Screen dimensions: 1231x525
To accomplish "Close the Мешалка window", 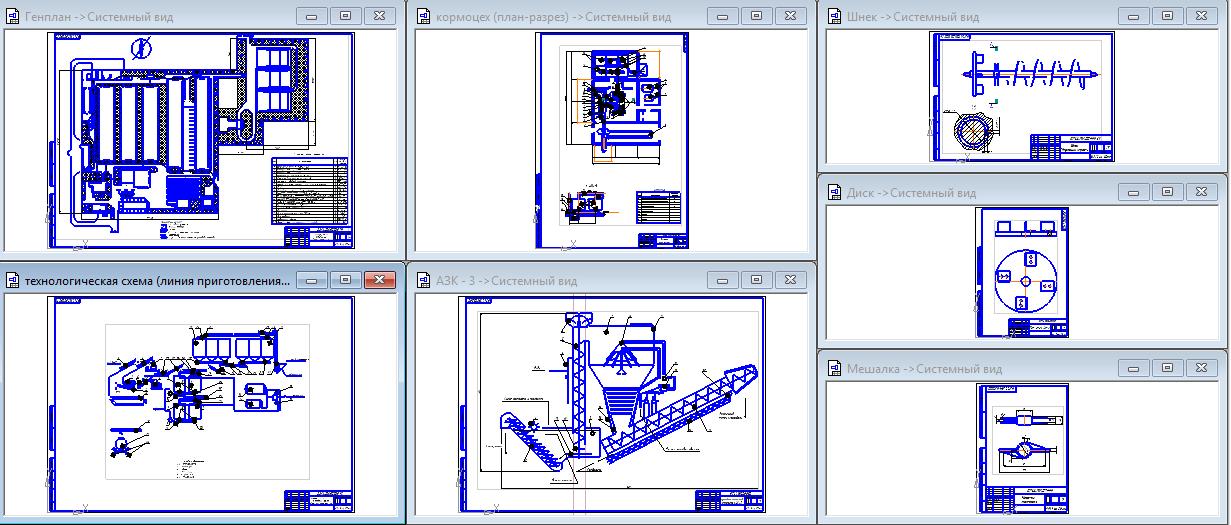I will (x=1201, y=368).
